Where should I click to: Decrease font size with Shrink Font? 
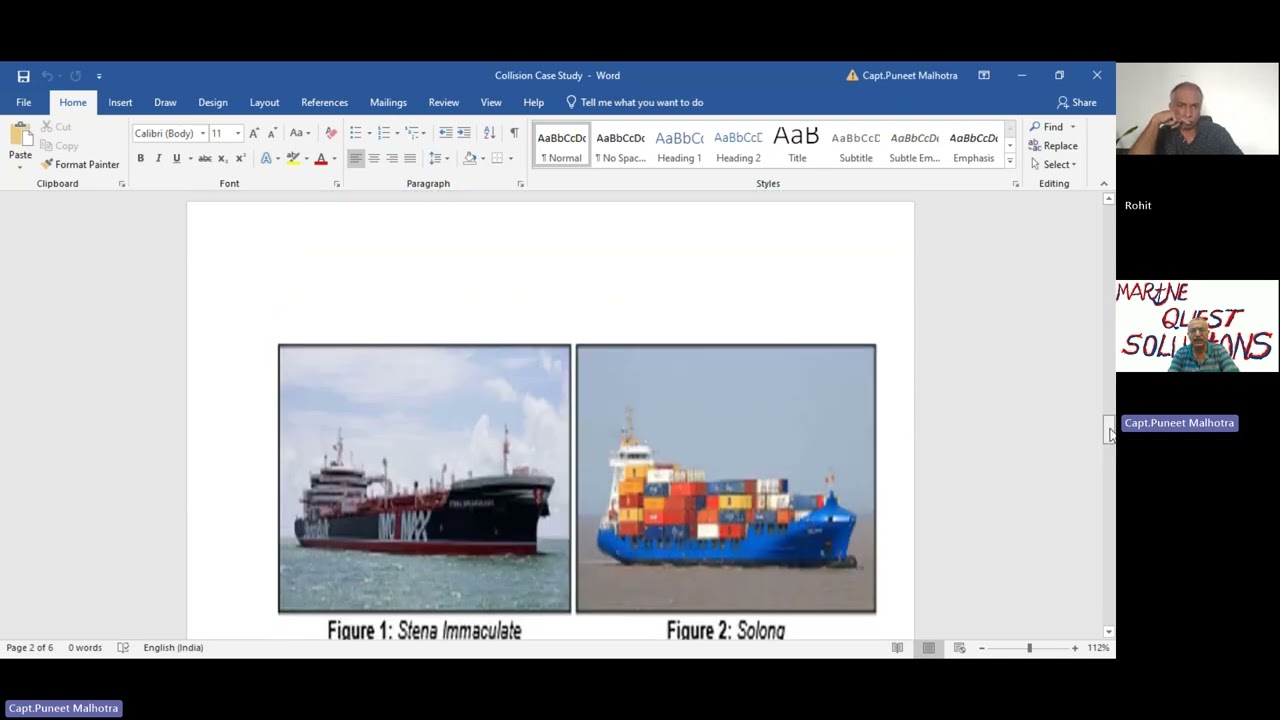272,133
